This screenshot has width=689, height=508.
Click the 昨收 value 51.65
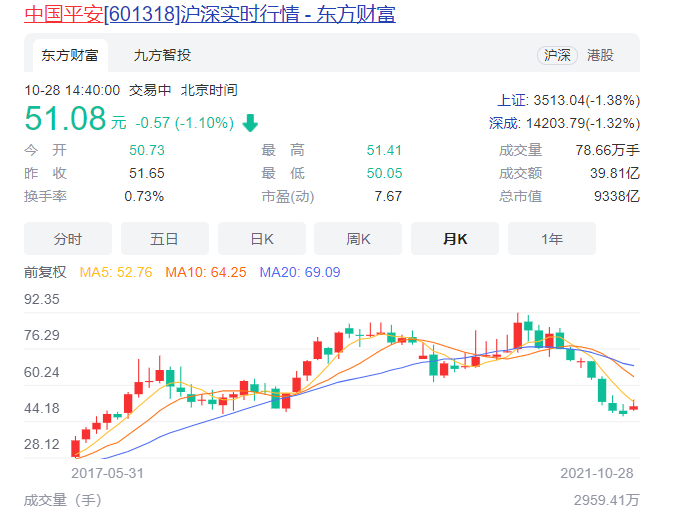pos(147,173)
